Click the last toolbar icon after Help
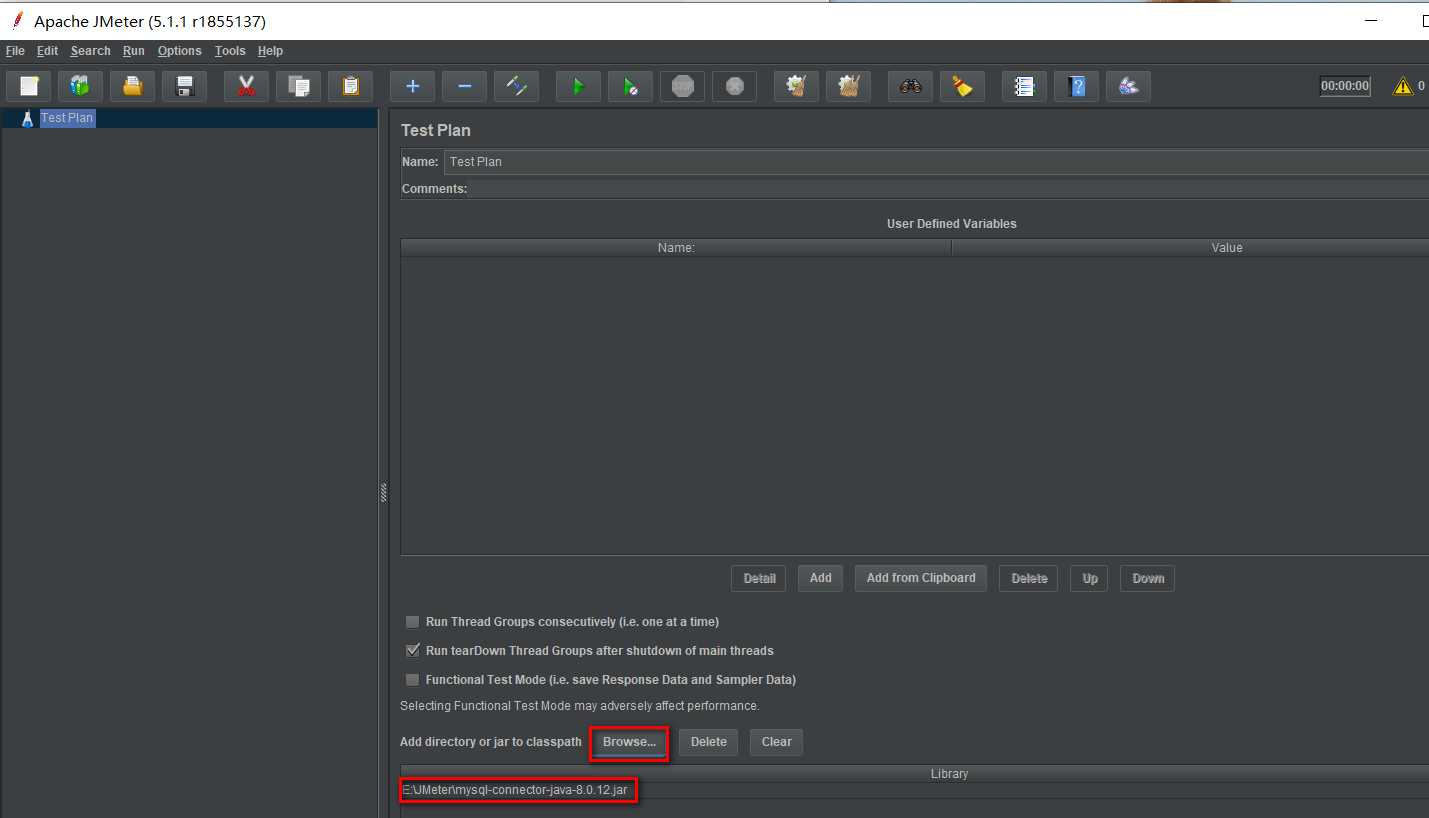The width and height of the screenshot is (1429, 818). pos(1128,86)
